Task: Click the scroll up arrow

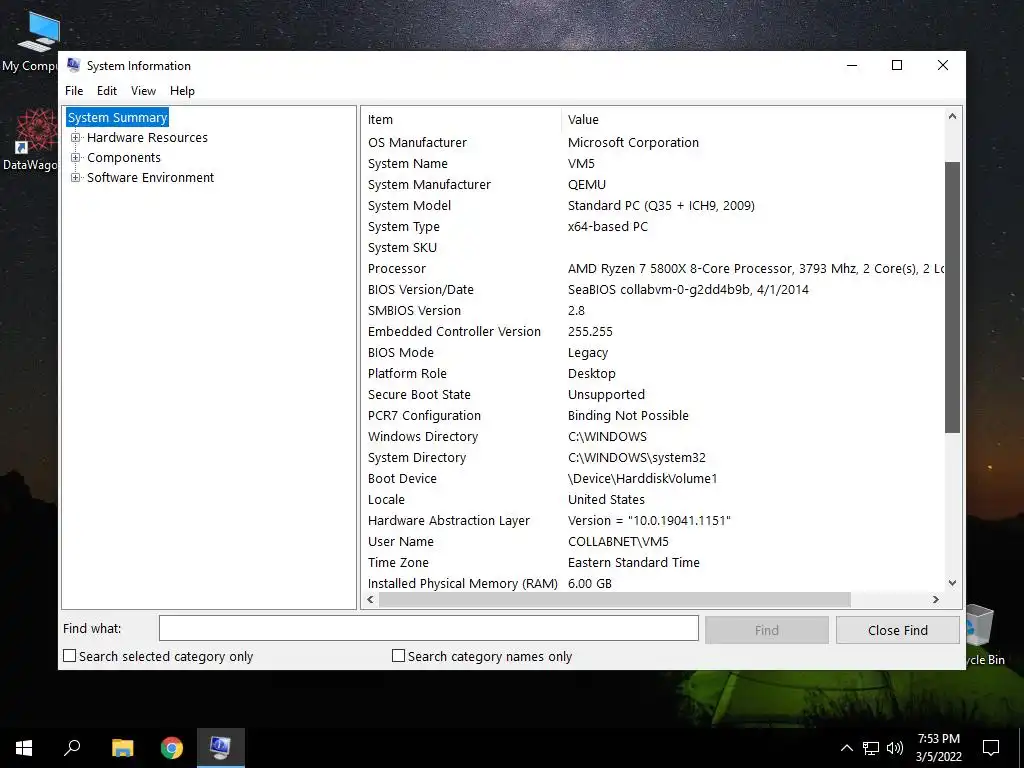Action: [x=952, y=117]
